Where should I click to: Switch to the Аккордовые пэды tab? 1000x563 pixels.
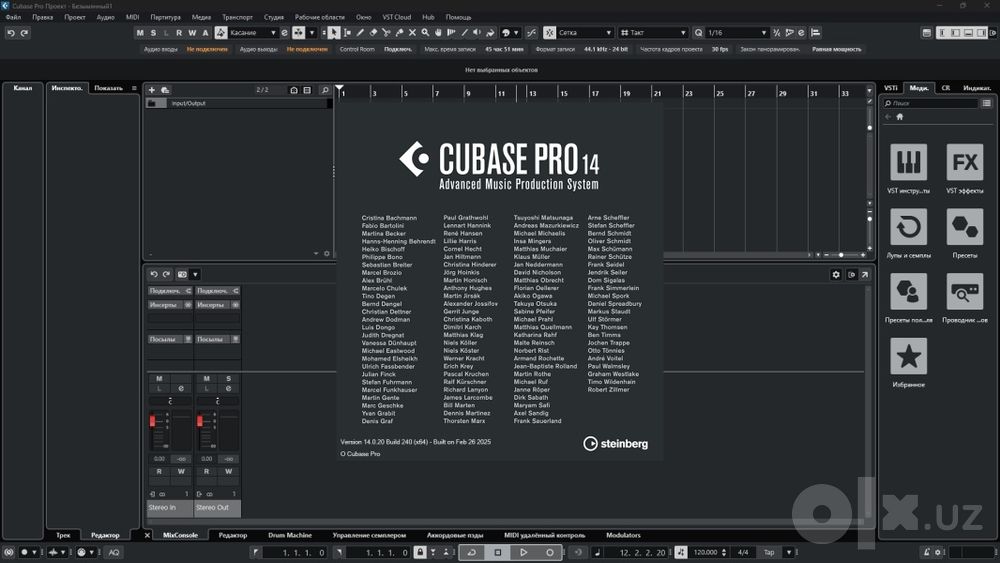(x=455, y=536)
